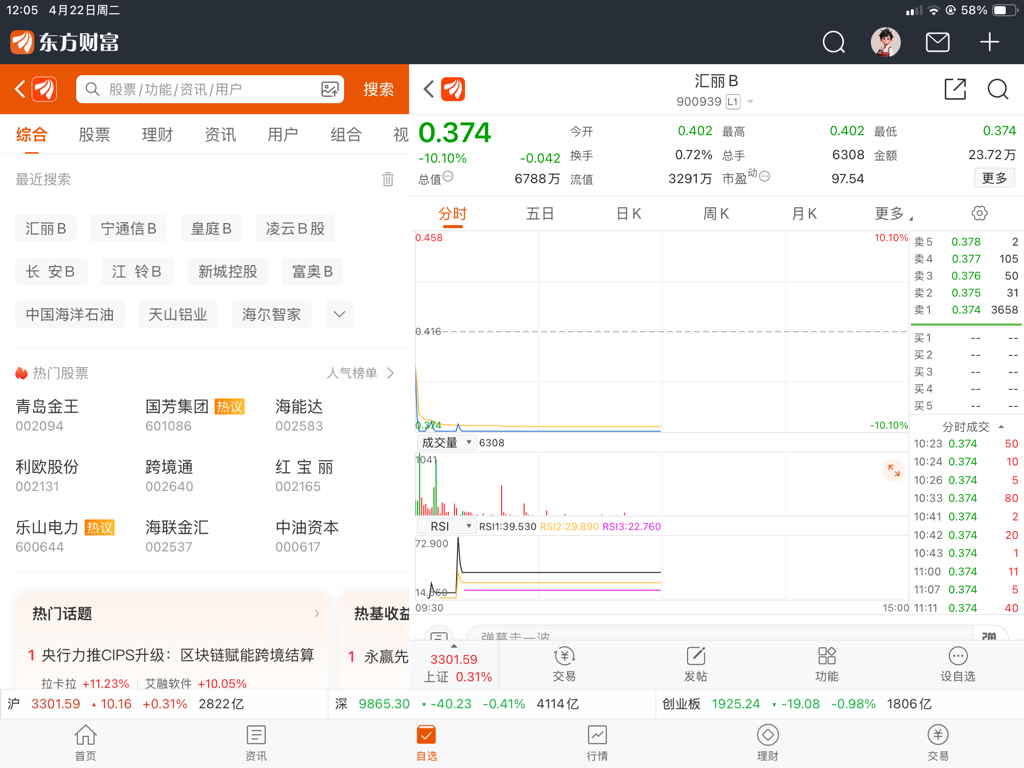Tap the 弹幕 comment input field
The image size is (1024, 768).
718,635
